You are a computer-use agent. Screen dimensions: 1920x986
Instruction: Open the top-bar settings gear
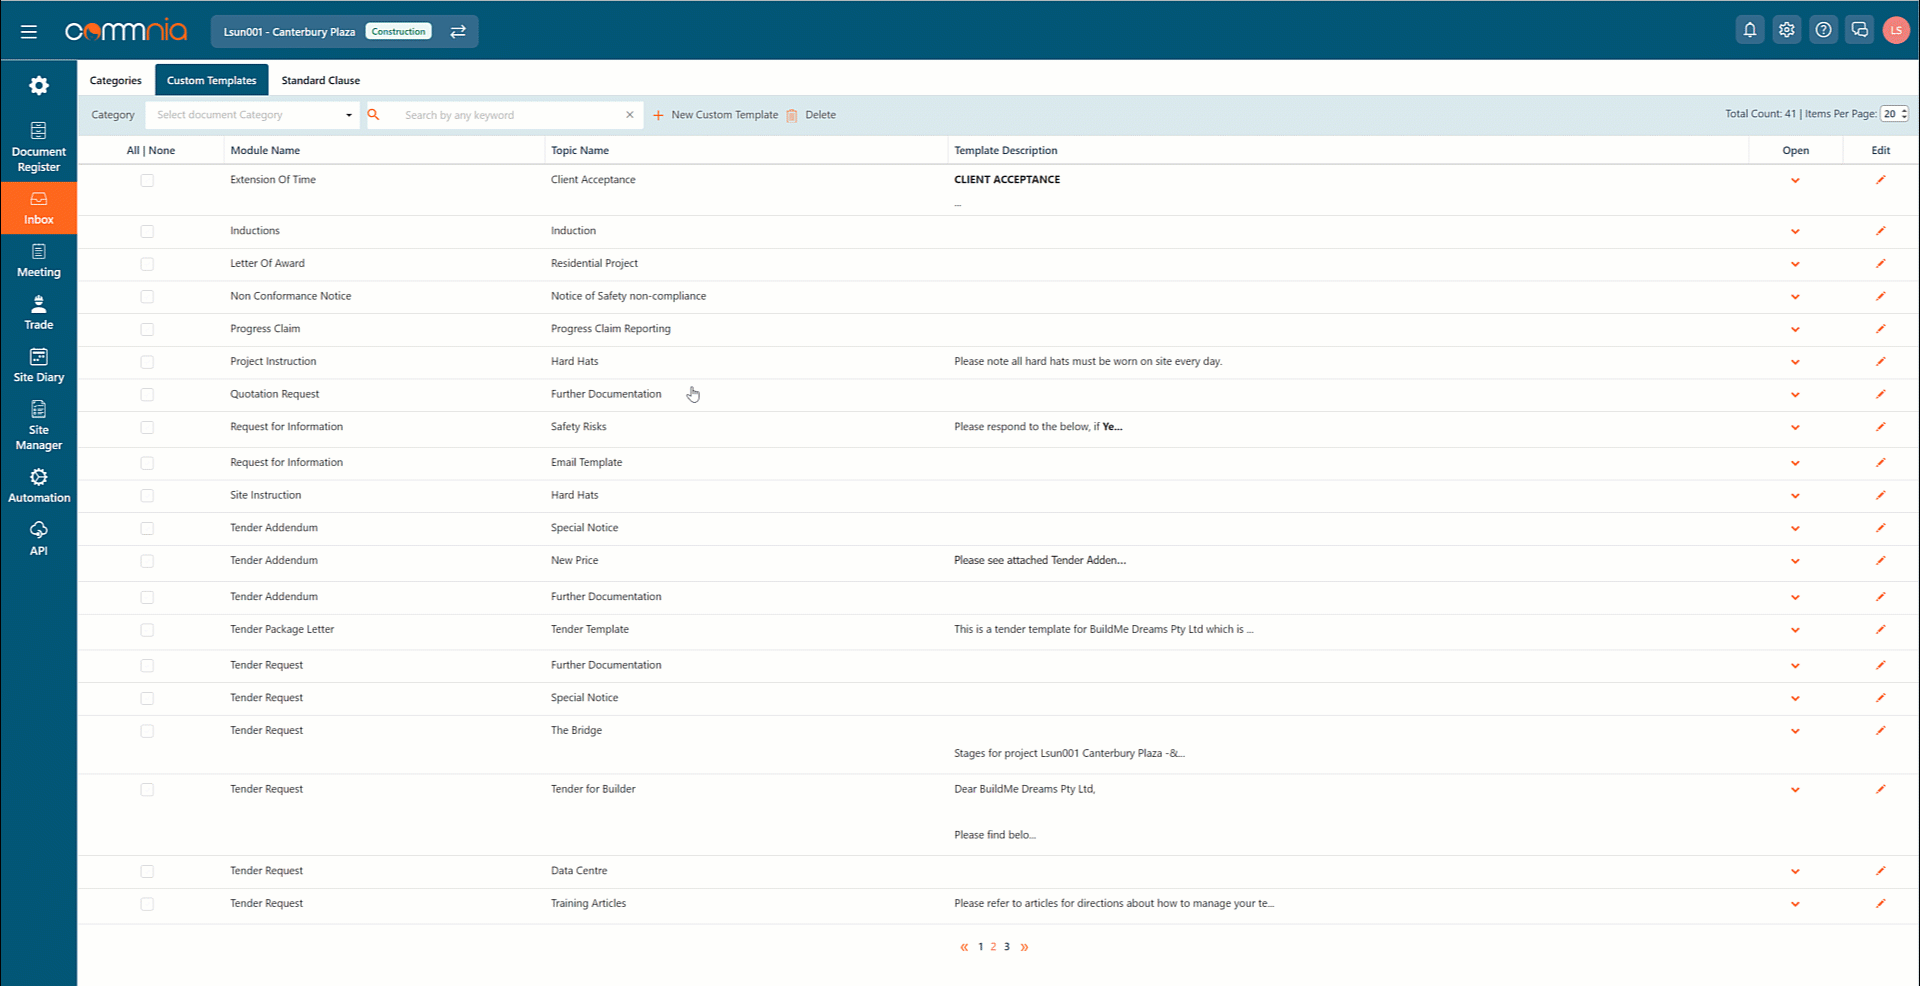pyautogui.click(x=1787, y=30)
